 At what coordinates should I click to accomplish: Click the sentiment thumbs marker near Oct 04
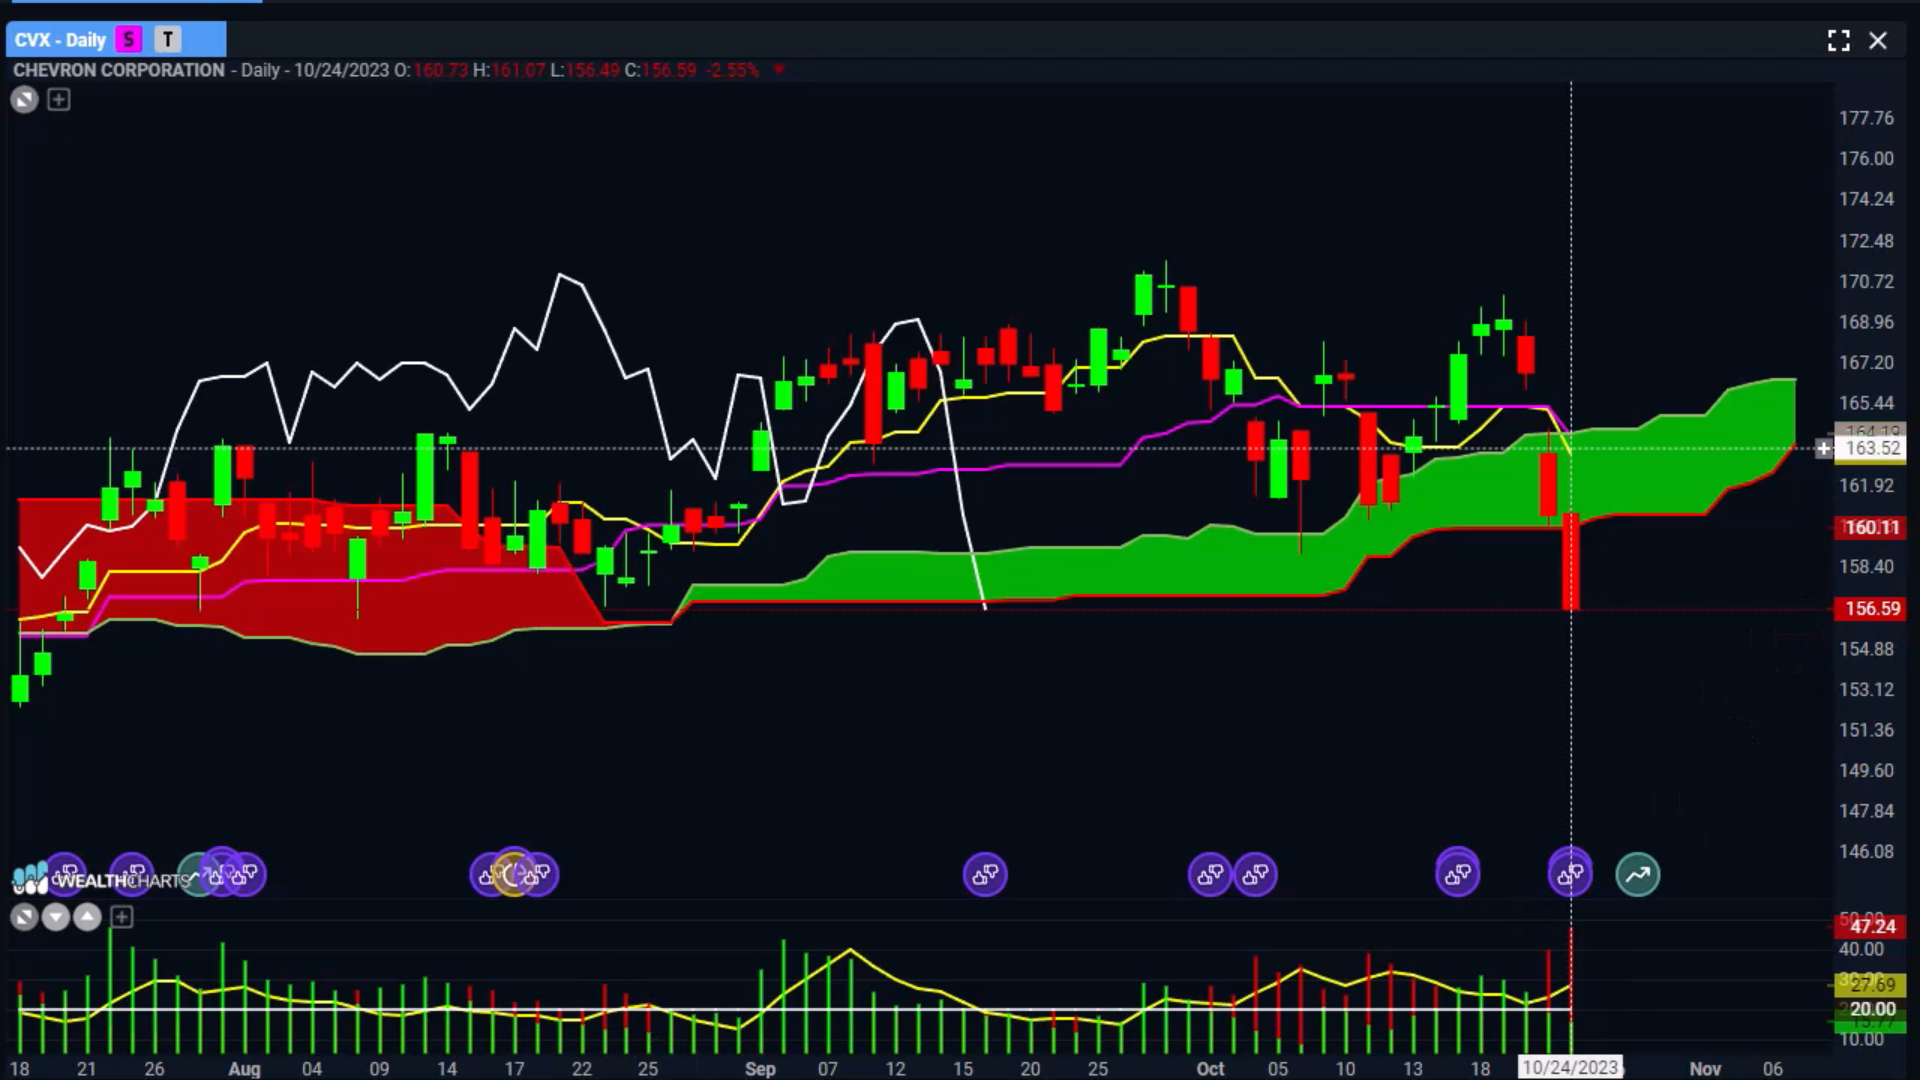[1256, 875]
